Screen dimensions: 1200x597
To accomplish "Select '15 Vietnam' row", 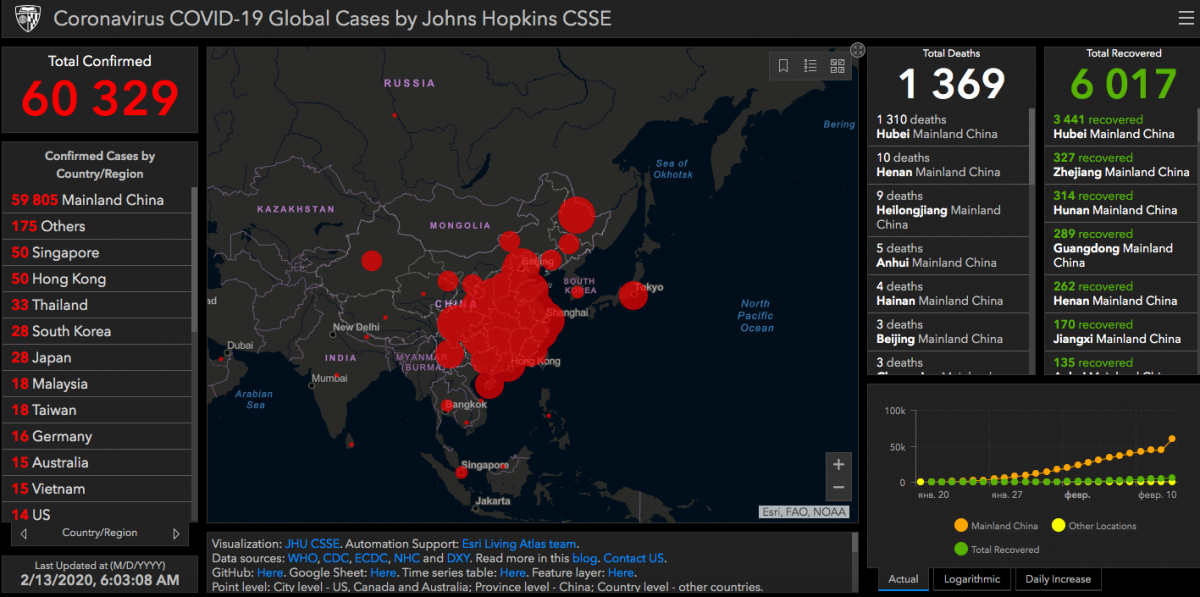I will point(98,489).
